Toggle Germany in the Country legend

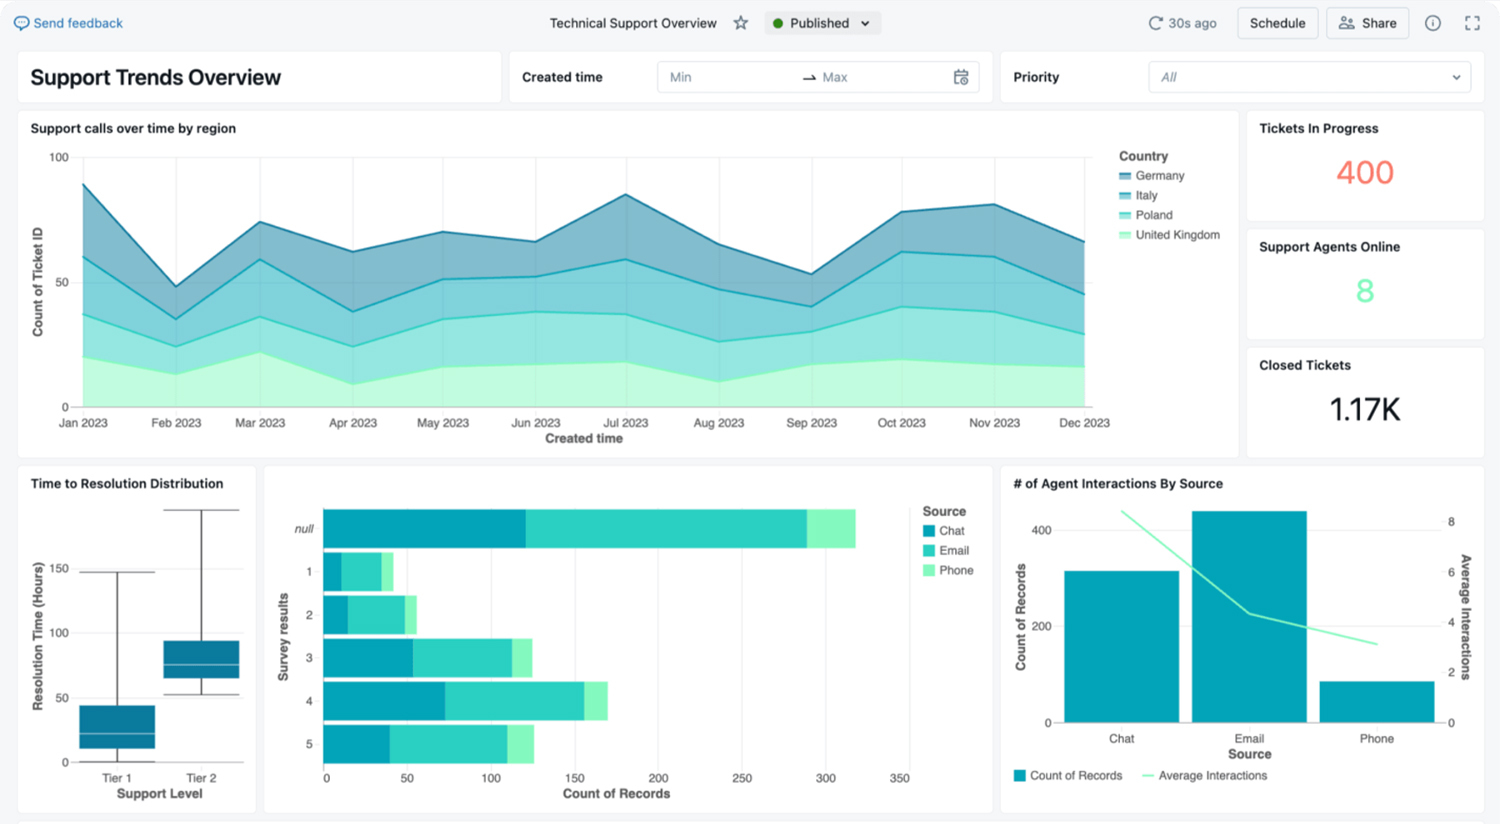click(x=1160, y=175)
